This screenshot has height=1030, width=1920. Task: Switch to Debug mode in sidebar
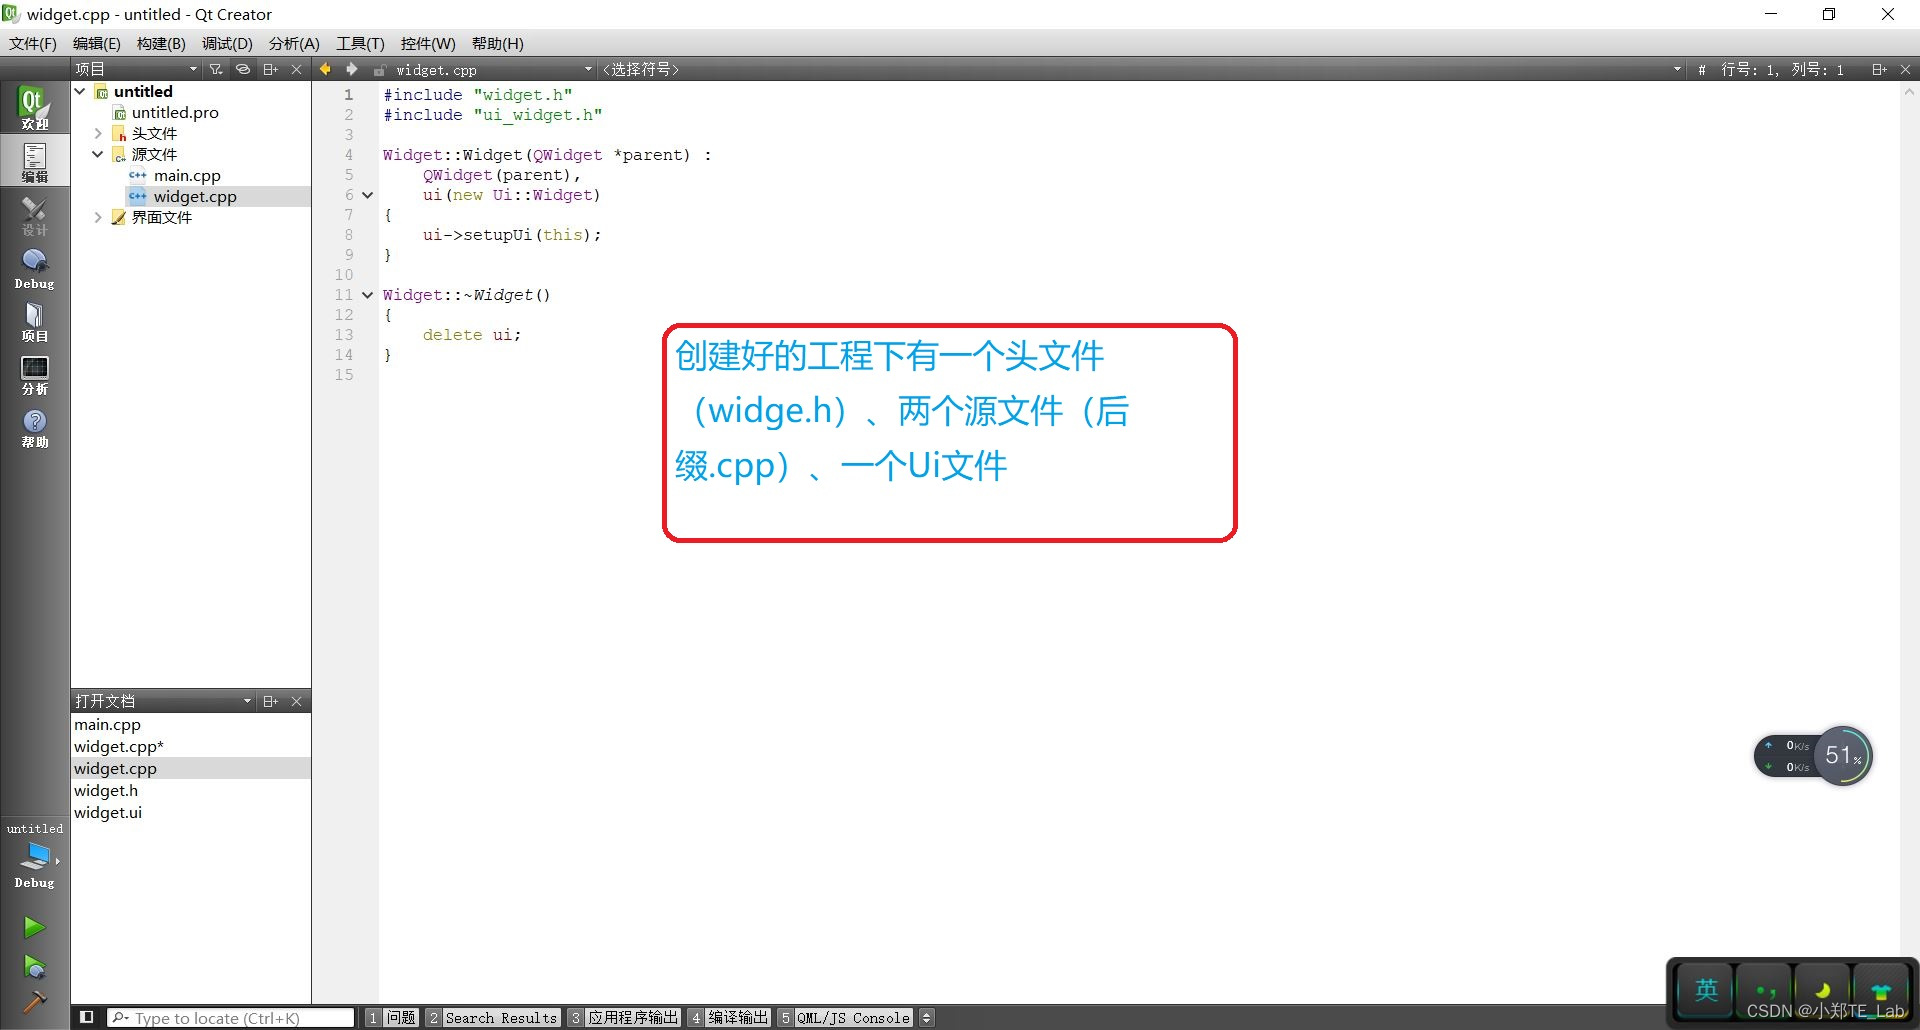click(x=34, y=268)
